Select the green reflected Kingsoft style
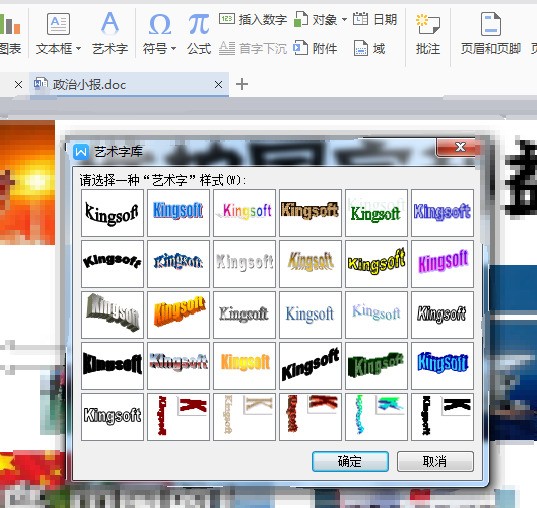The width and height of the screenshot is (537, 508). [376, 213]
